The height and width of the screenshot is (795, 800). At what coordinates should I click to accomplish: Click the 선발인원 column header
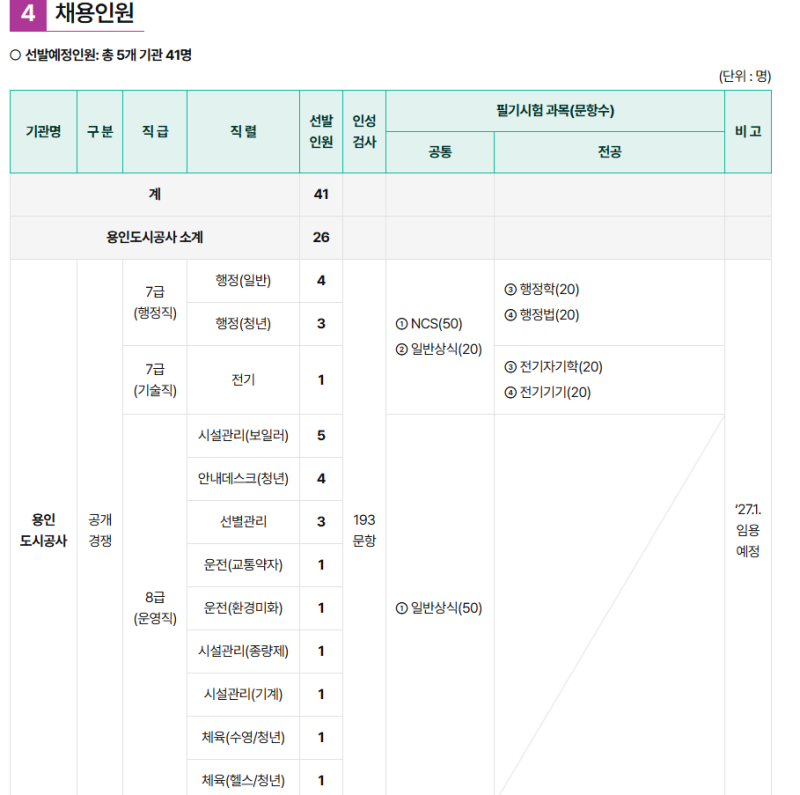tap(321, 132)
